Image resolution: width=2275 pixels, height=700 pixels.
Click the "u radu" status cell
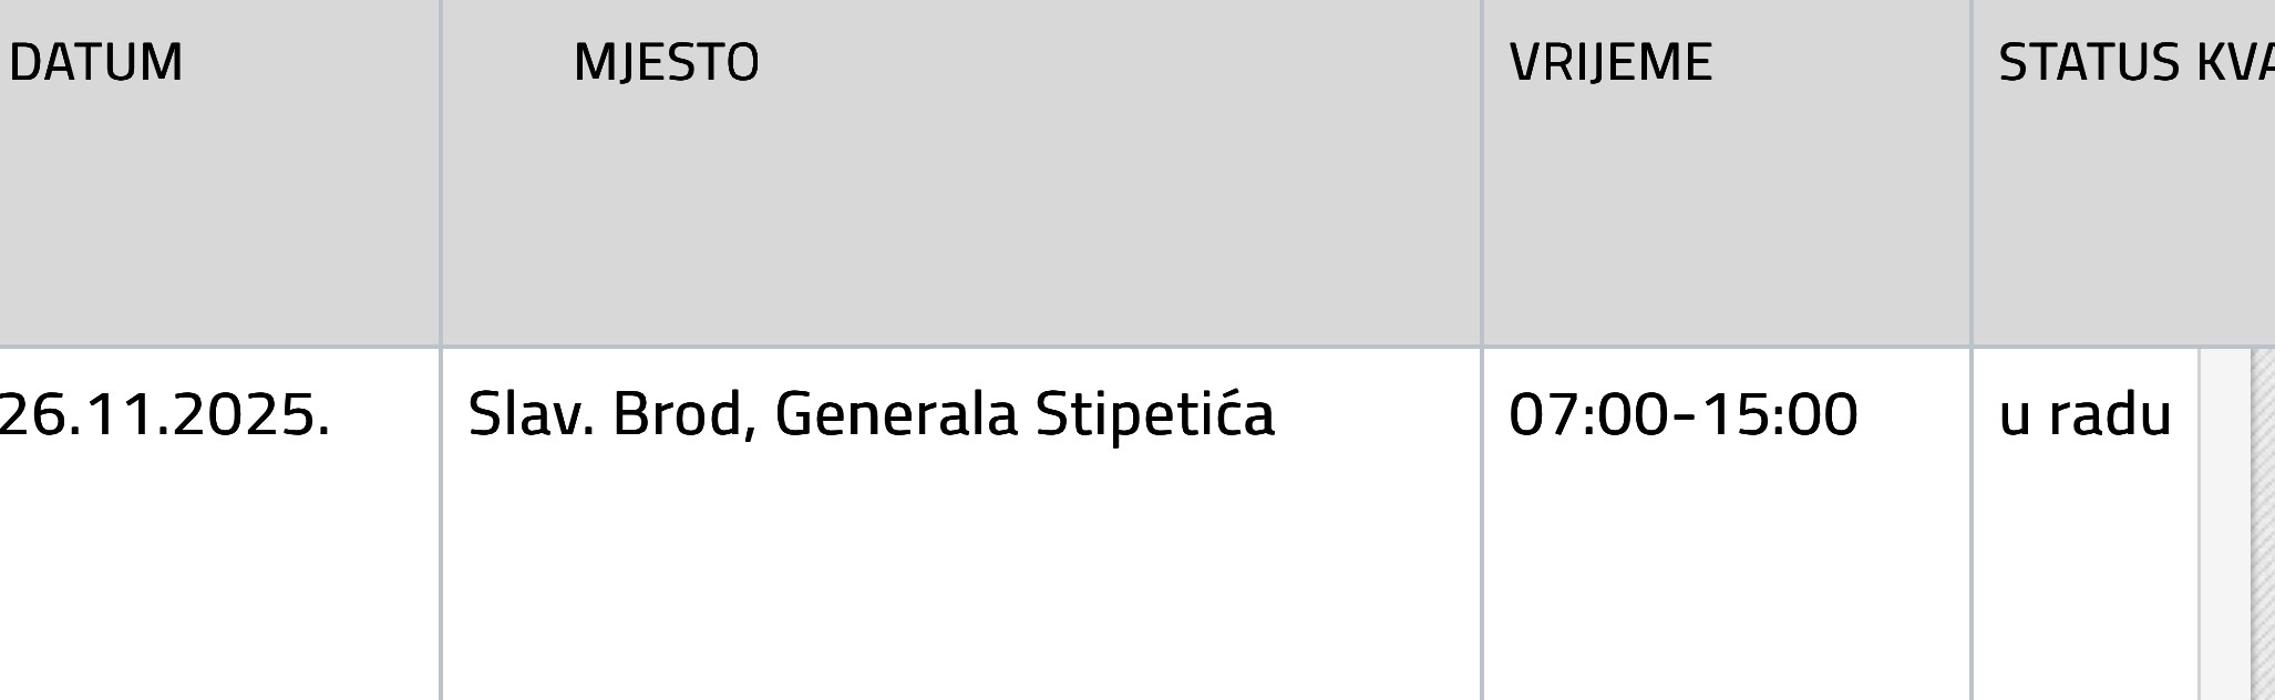tap(2084, 414)
